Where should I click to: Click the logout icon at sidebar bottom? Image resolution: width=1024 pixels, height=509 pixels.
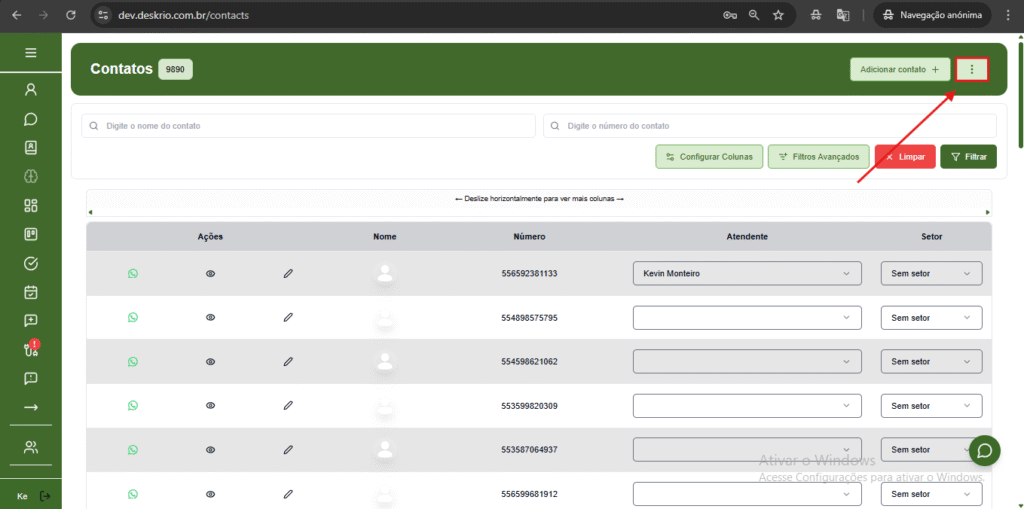45,496
